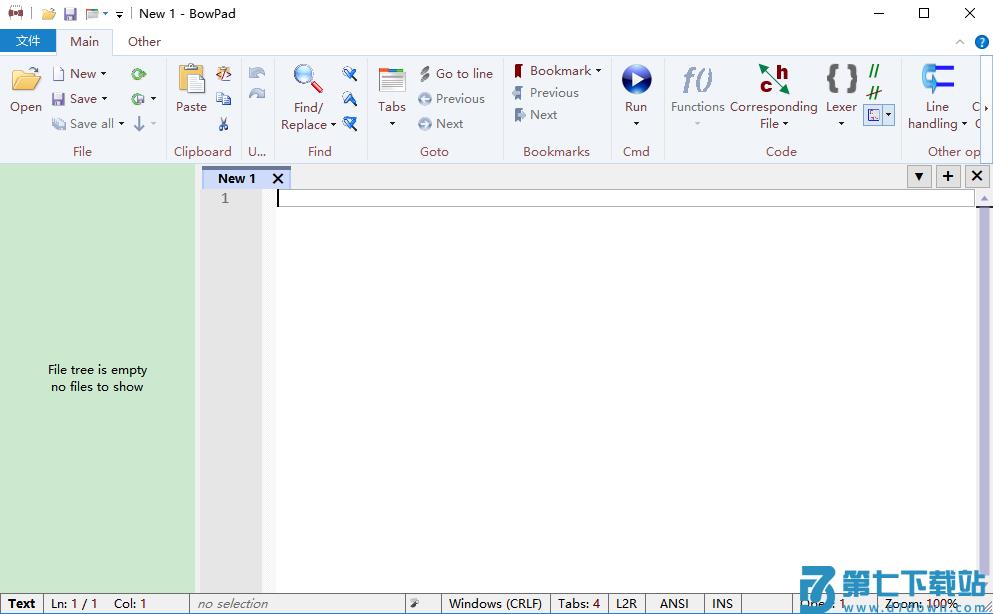Image resolution: width=993 pixels, height=614 pixels.
Task: Click quick access Open folder icon
Action: pos(49,14)
